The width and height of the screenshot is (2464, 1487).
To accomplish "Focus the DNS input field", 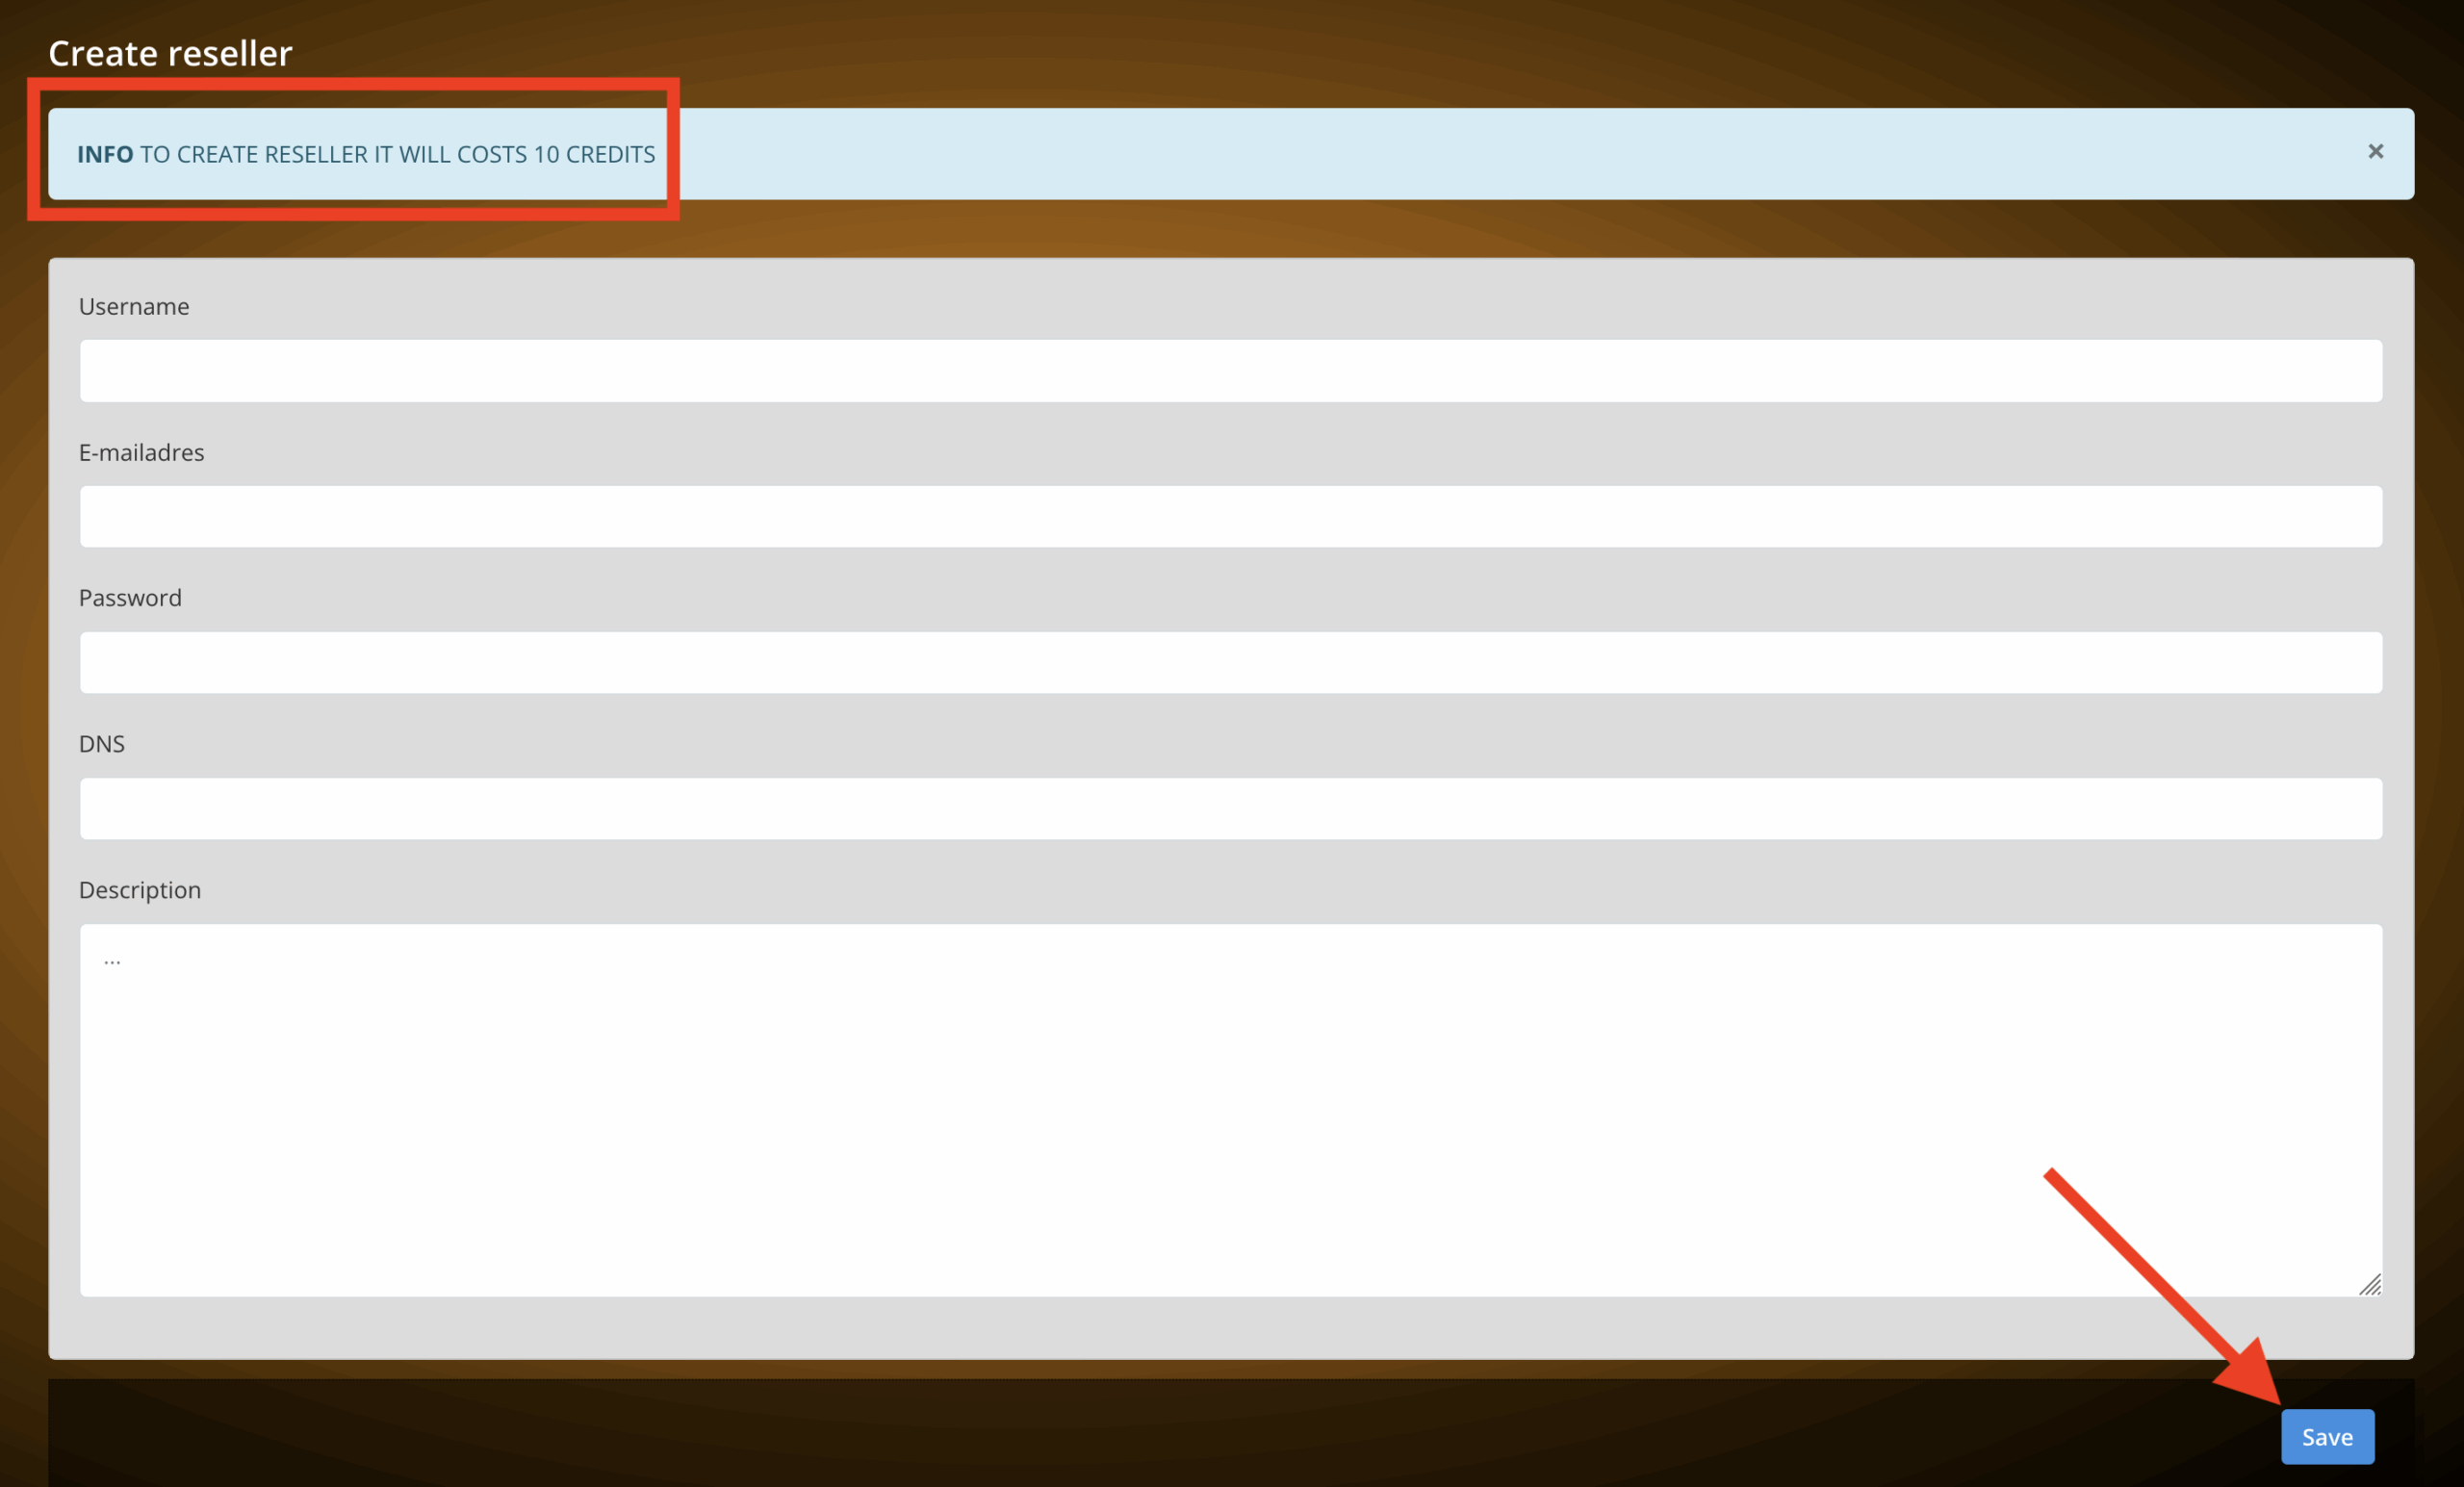I will coord(1231,808).
